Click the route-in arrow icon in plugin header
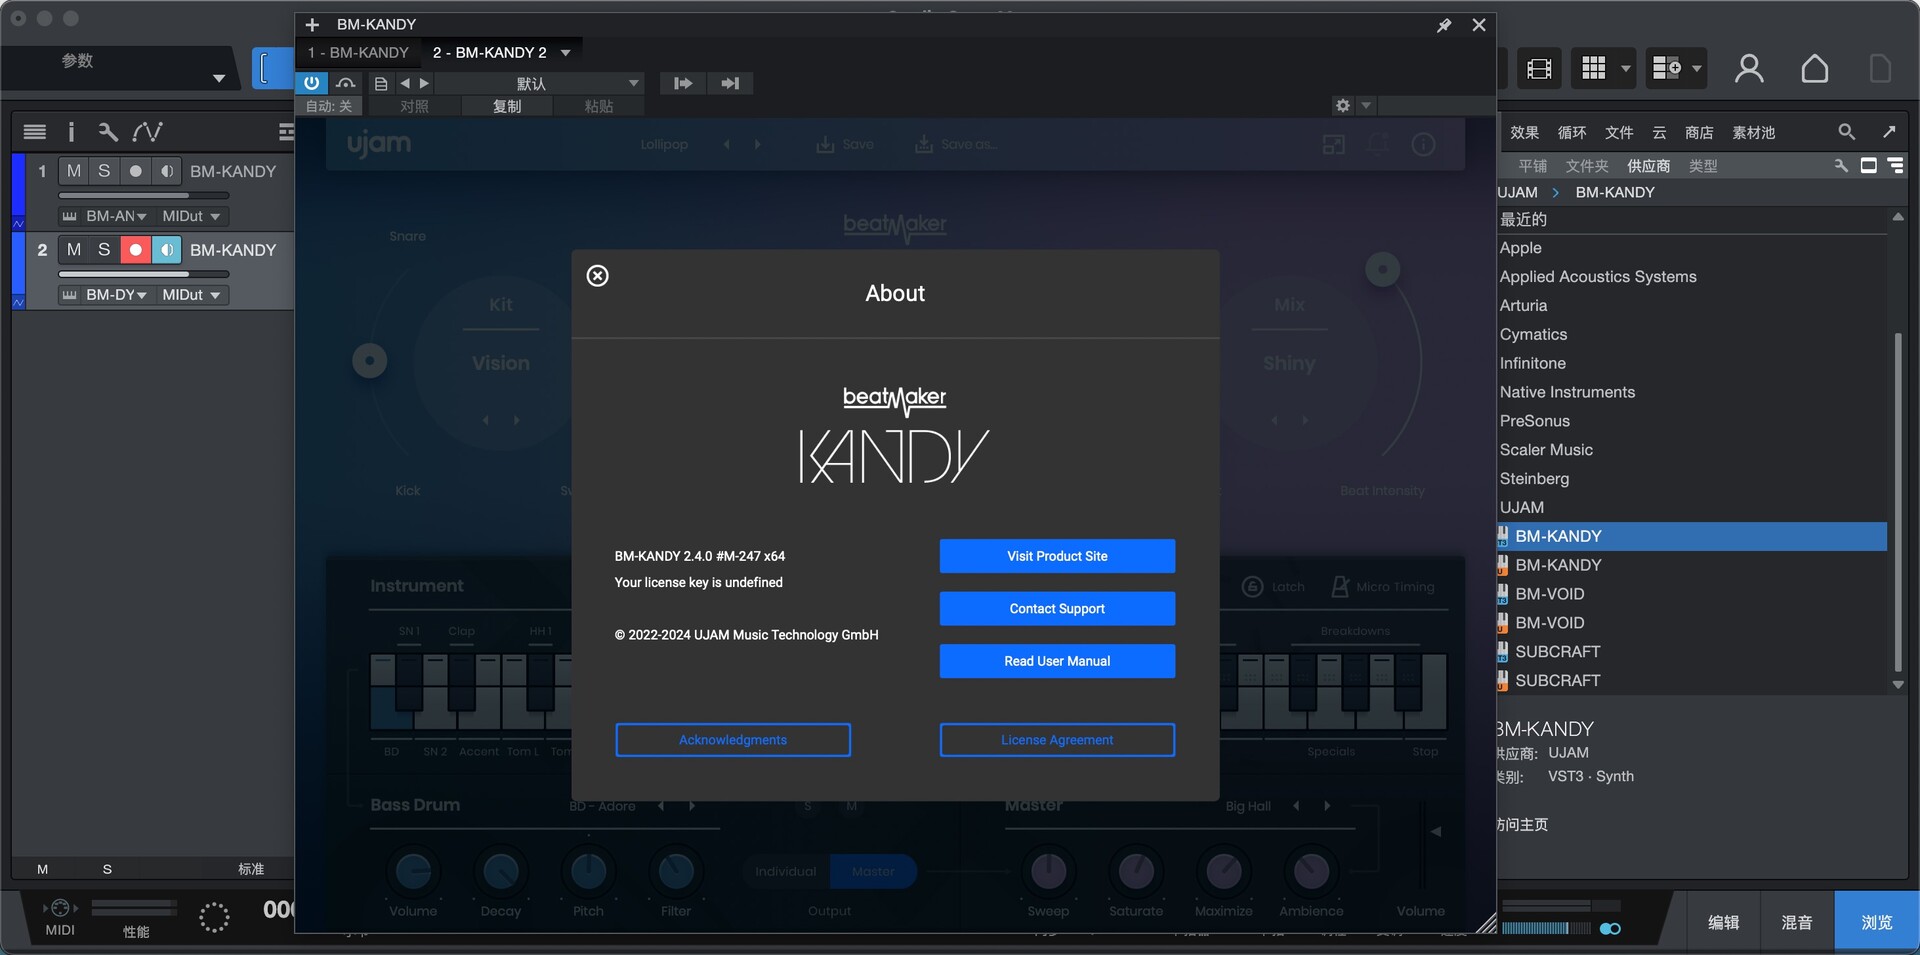 (683, 83)
